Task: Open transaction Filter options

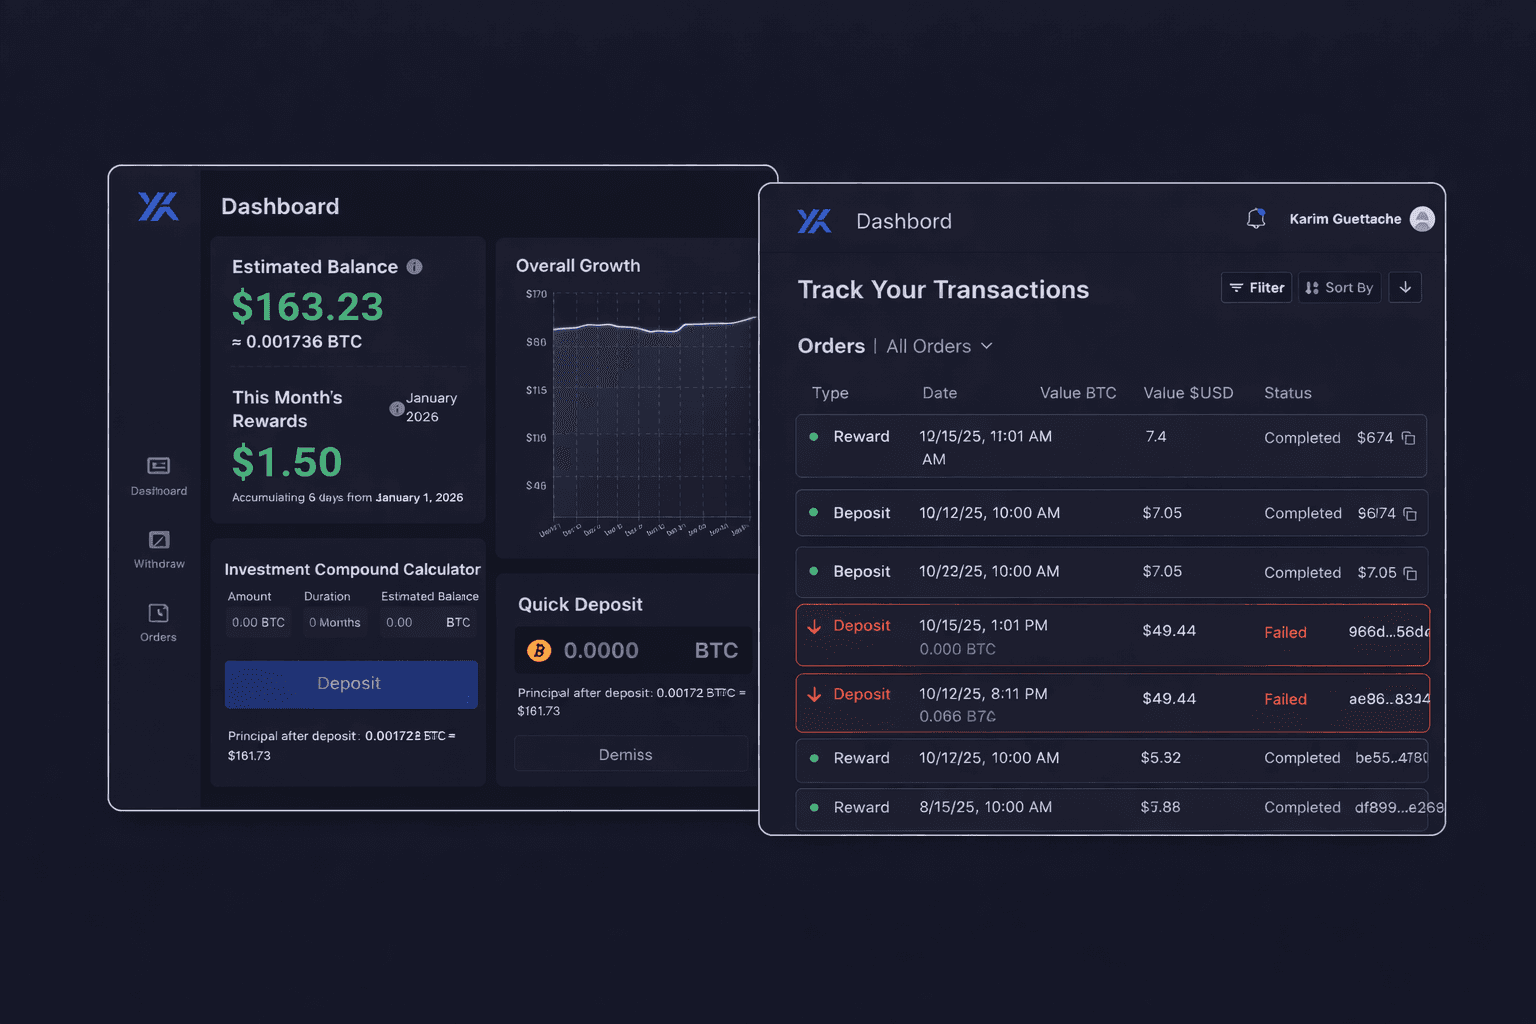Action: (1256, 287)
